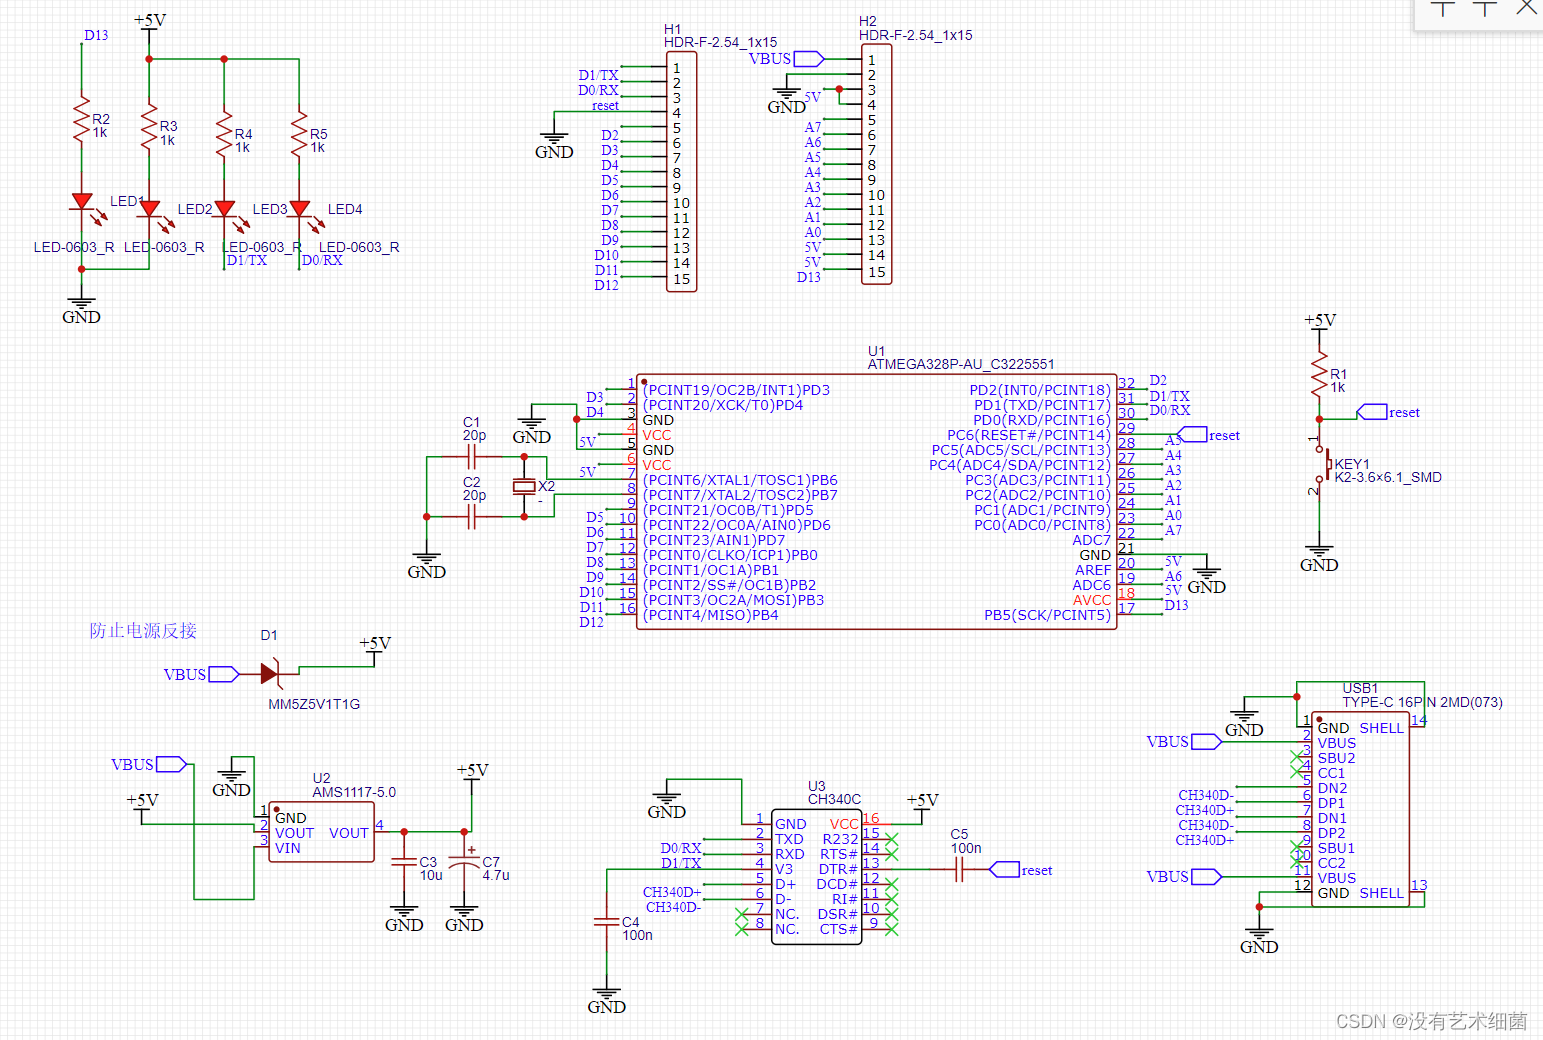This screenshot has height=1040, width=1543.
Task: Click the CH340D+ net label at U3 pin 5
Action: click(672, 892)
